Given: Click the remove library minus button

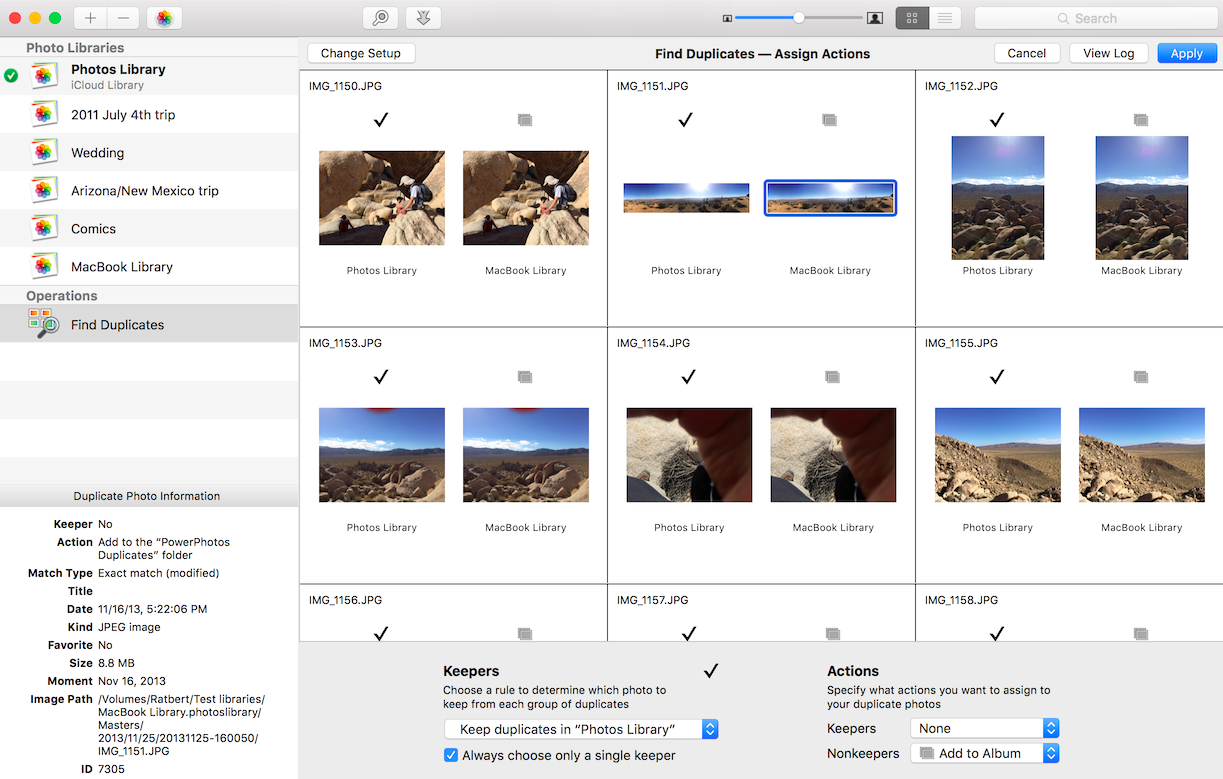Looking at the screenshot, I should [x=123, y=18].
